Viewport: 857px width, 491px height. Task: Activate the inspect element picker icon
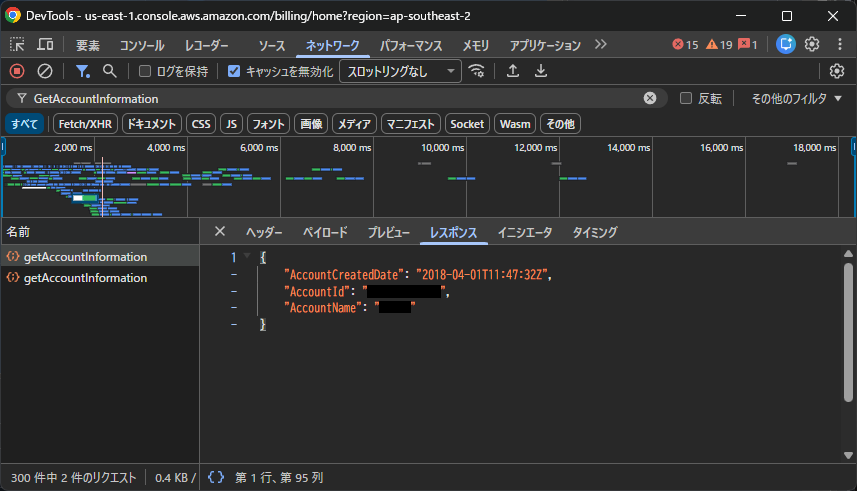tap(17, 44)
